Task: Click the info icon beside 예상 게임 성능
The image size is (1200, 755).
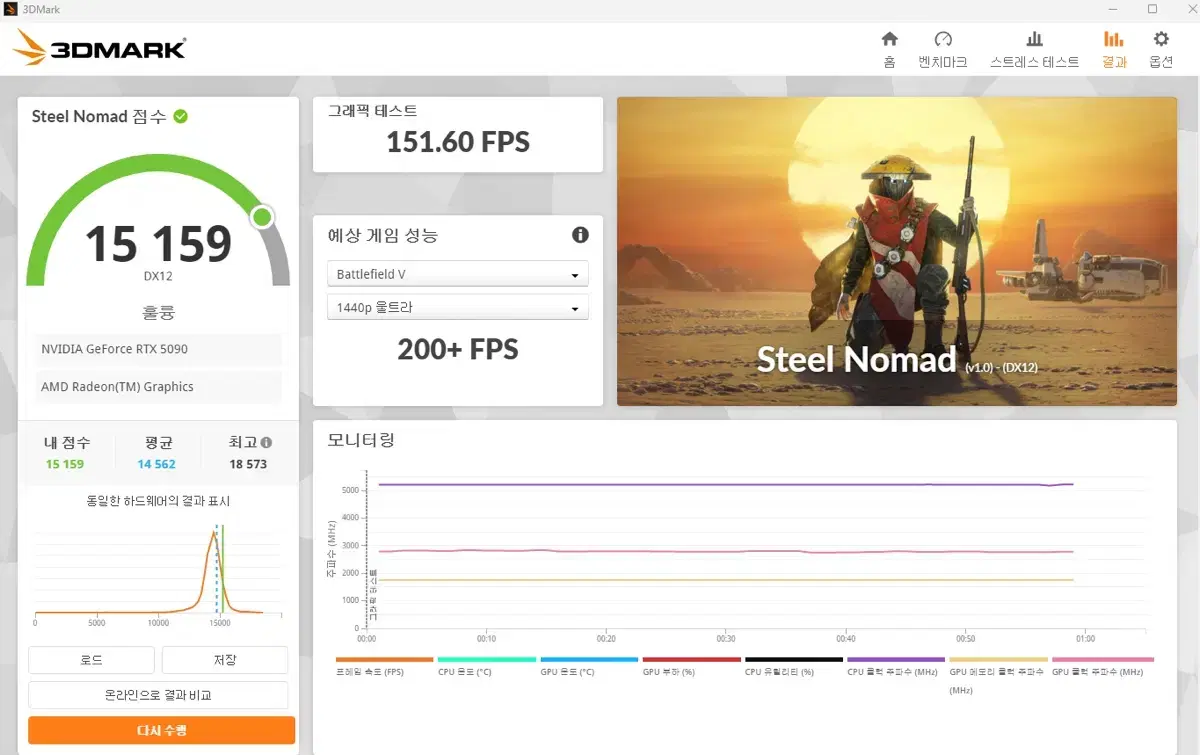Action: coord(580,235)
